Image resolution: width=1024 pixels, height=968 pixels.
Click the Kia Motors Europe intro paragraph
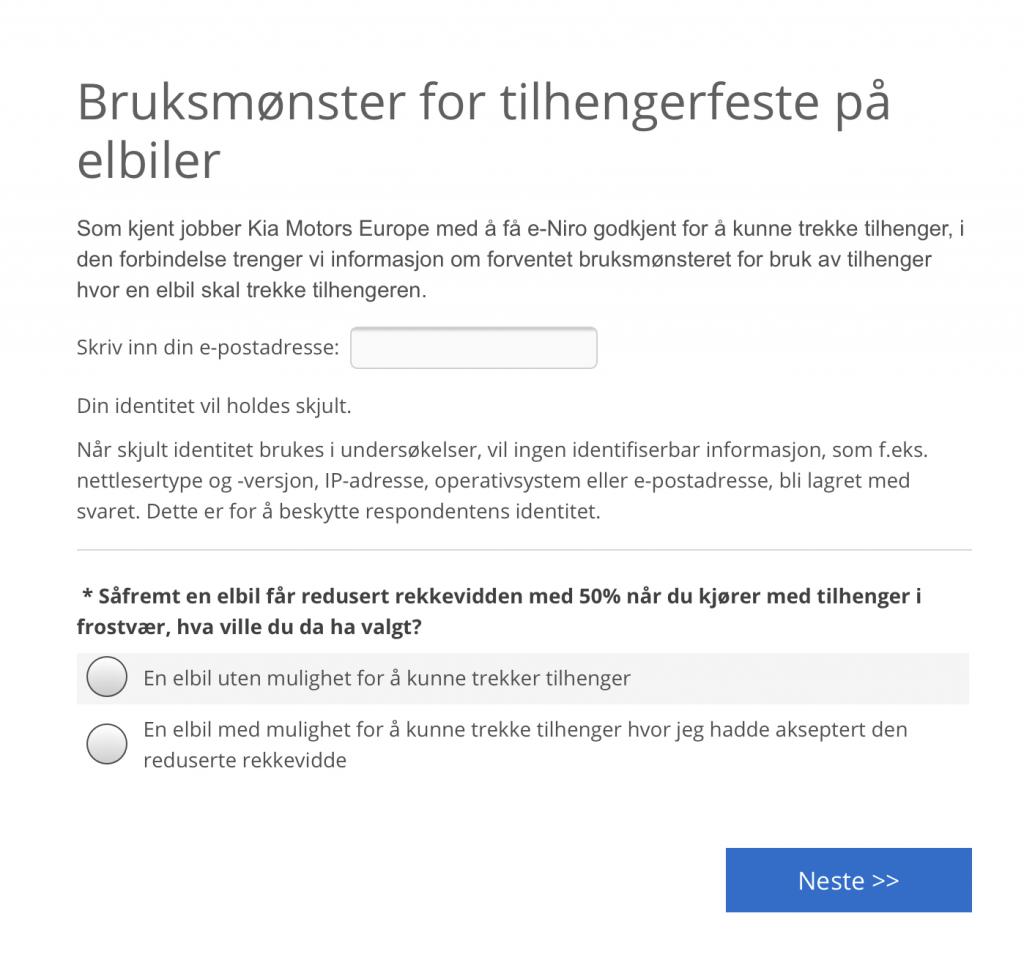pyautogui.click(x=520, y=259)
